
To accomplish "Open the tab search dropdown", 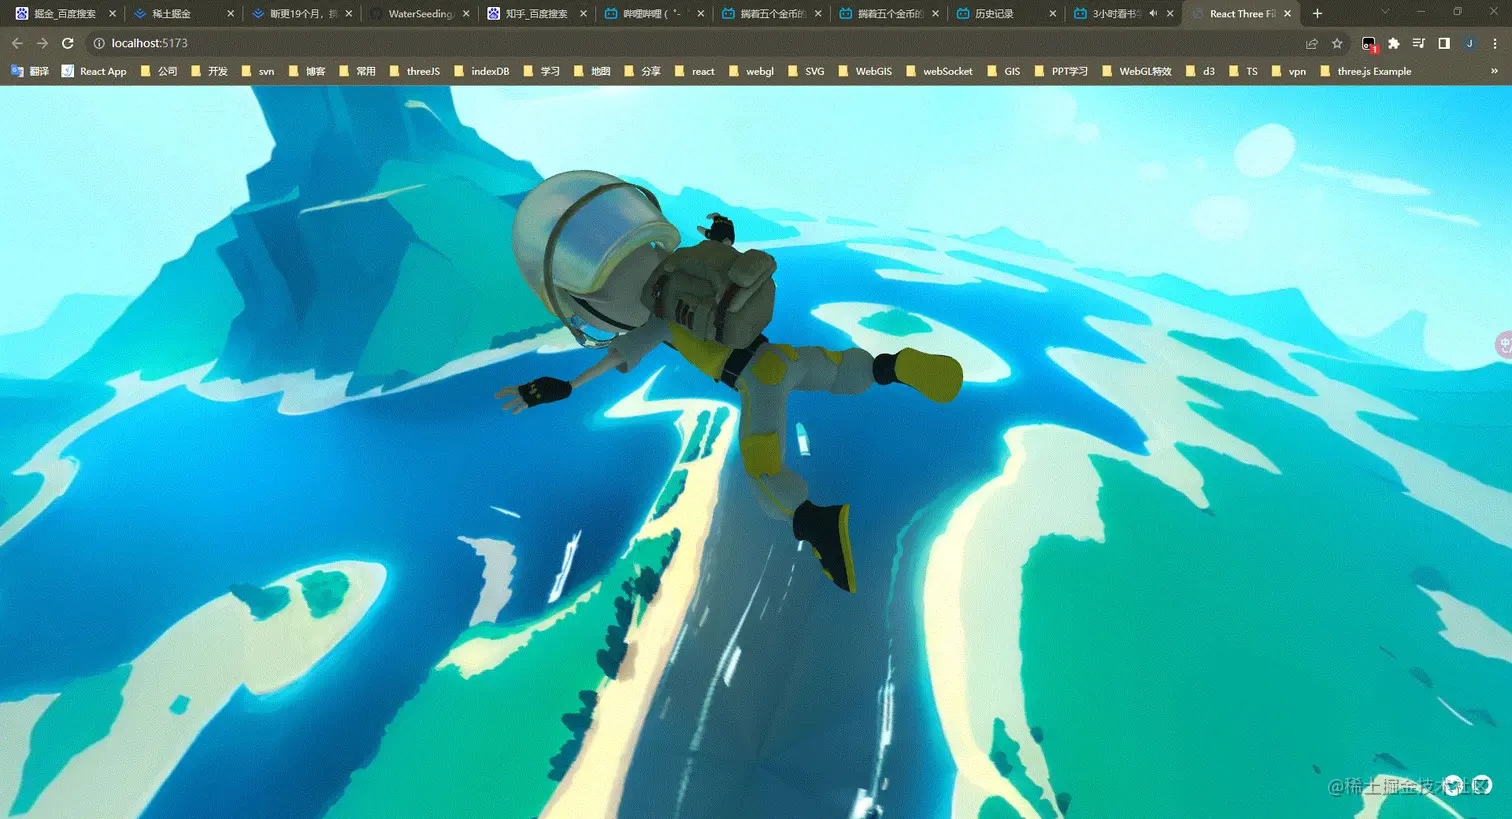I will coord(1384,13).
